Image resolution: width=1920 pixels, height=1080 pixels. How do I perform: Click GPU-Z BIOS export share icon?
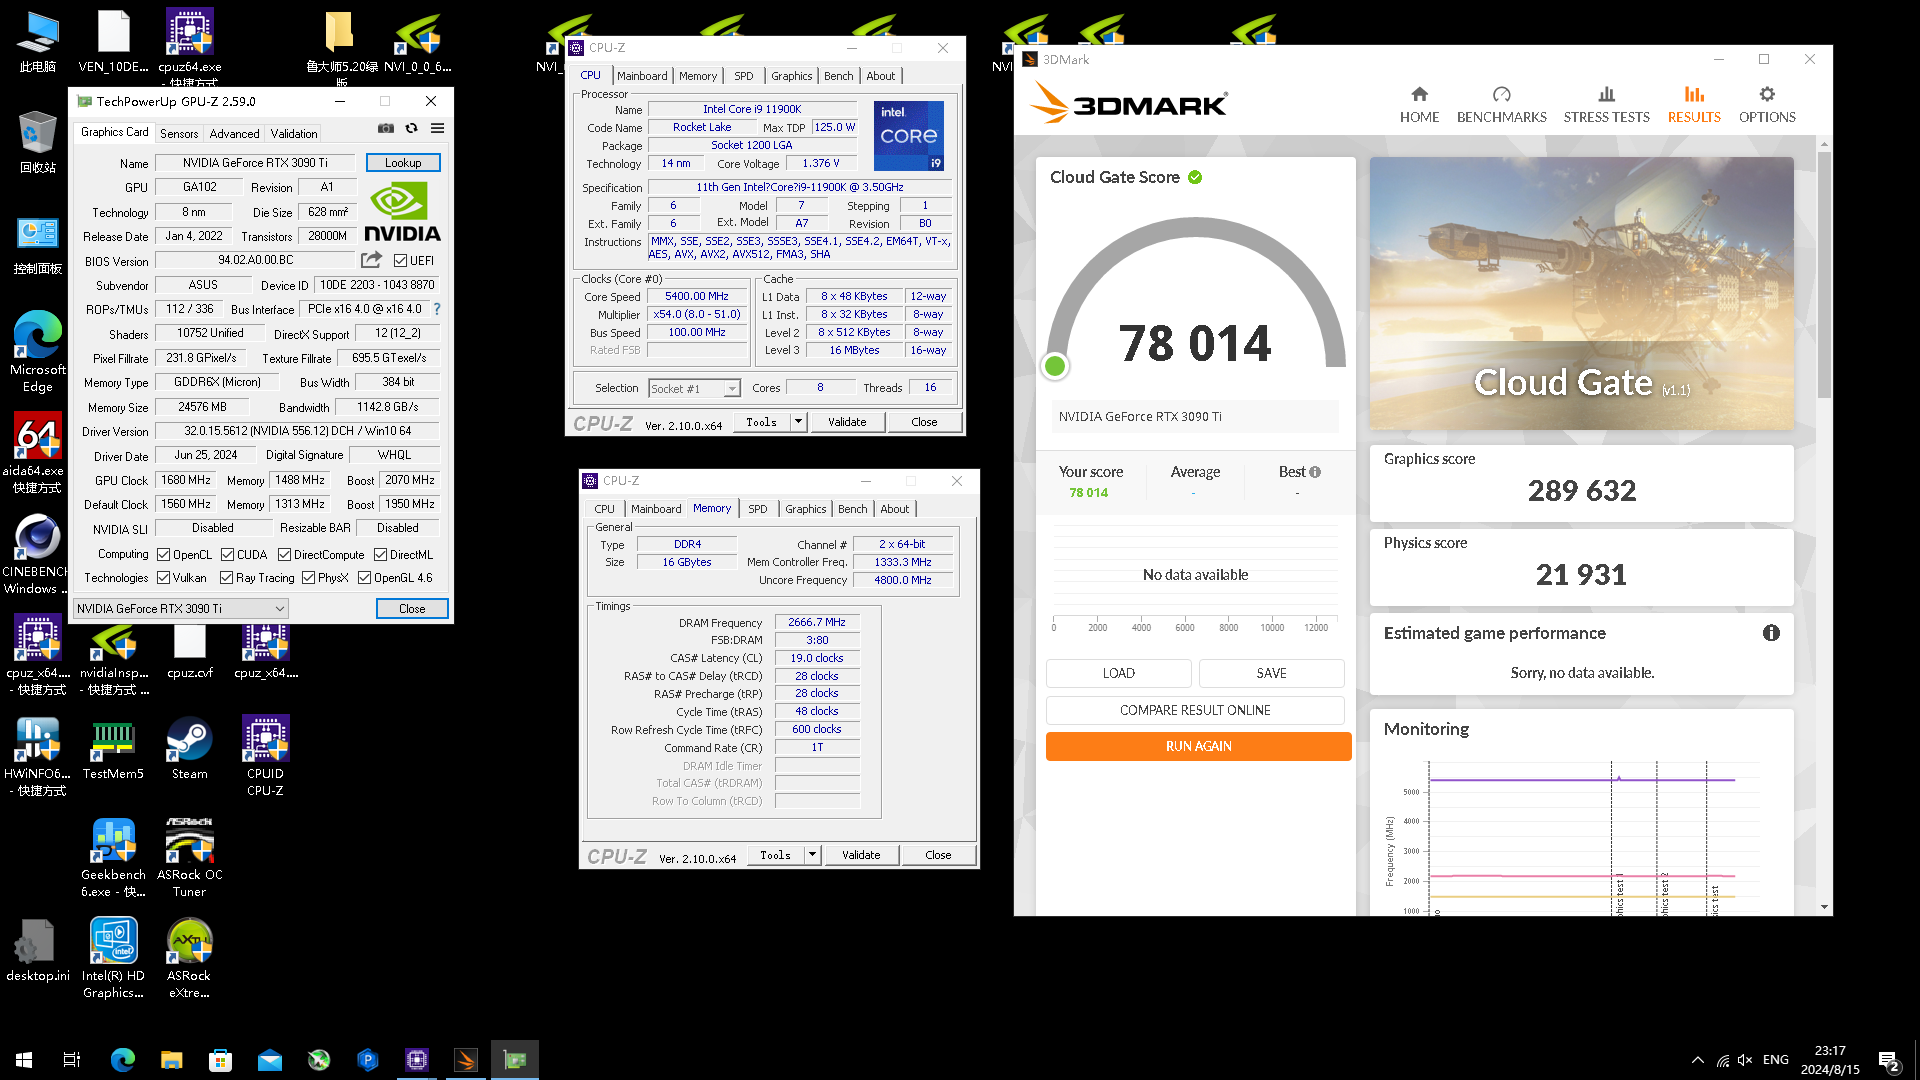click(371, 260)
